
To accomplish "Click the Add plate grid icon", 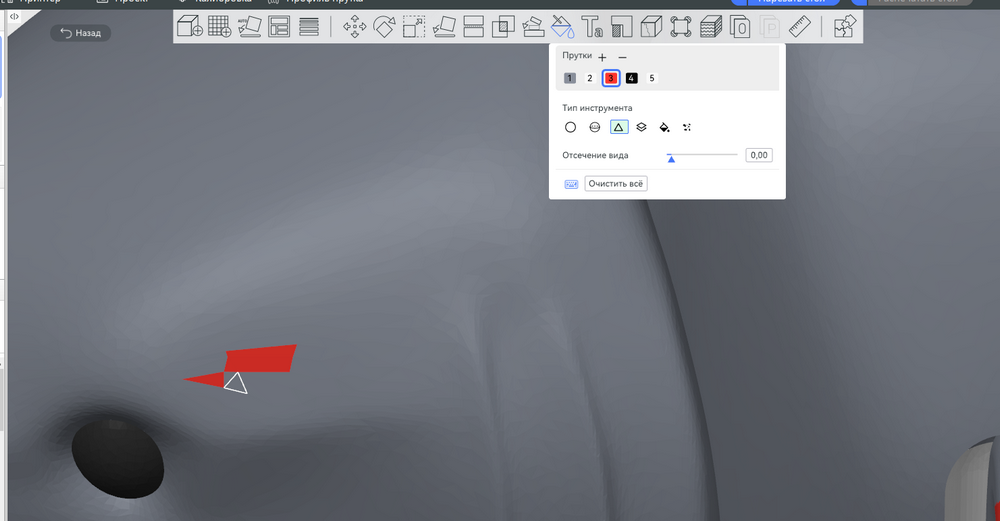I will 219,27.
